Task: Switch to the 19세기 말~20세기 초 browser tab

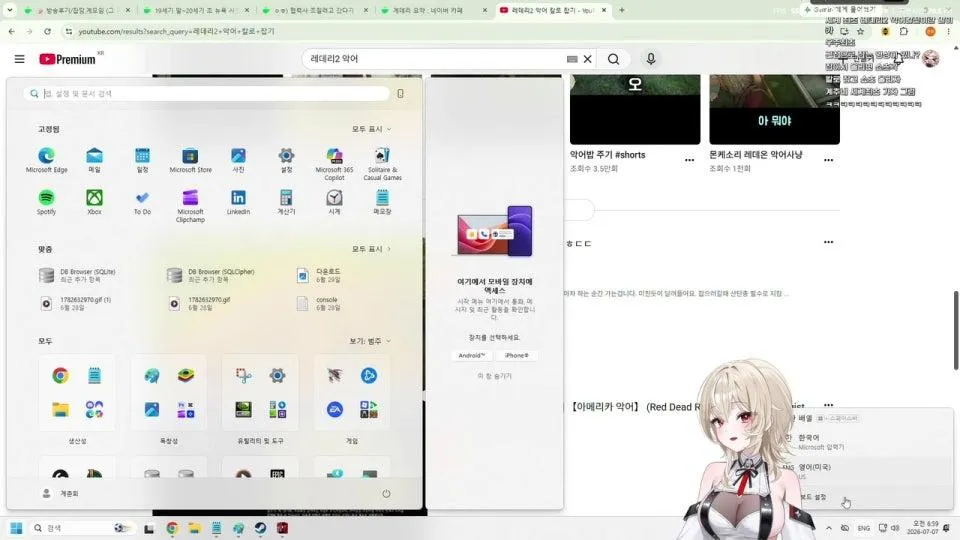Action: click(196, 10)
